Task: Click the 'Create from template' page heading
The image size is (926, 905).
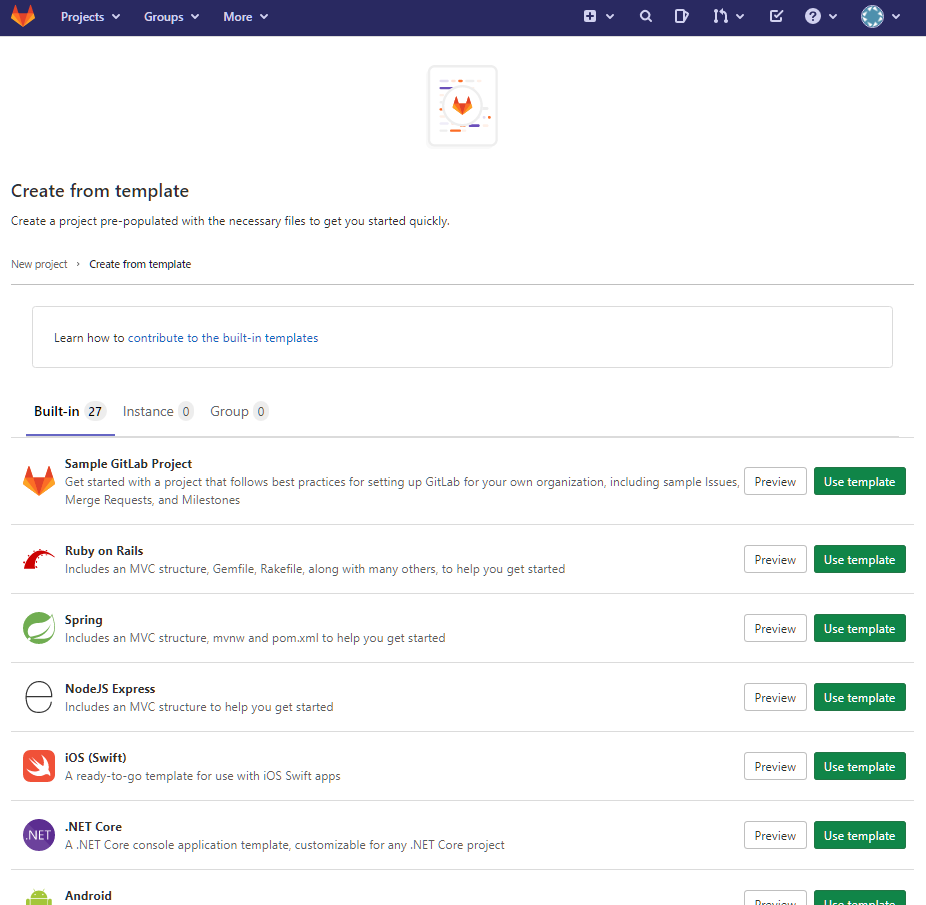Action: pos(100,191)
